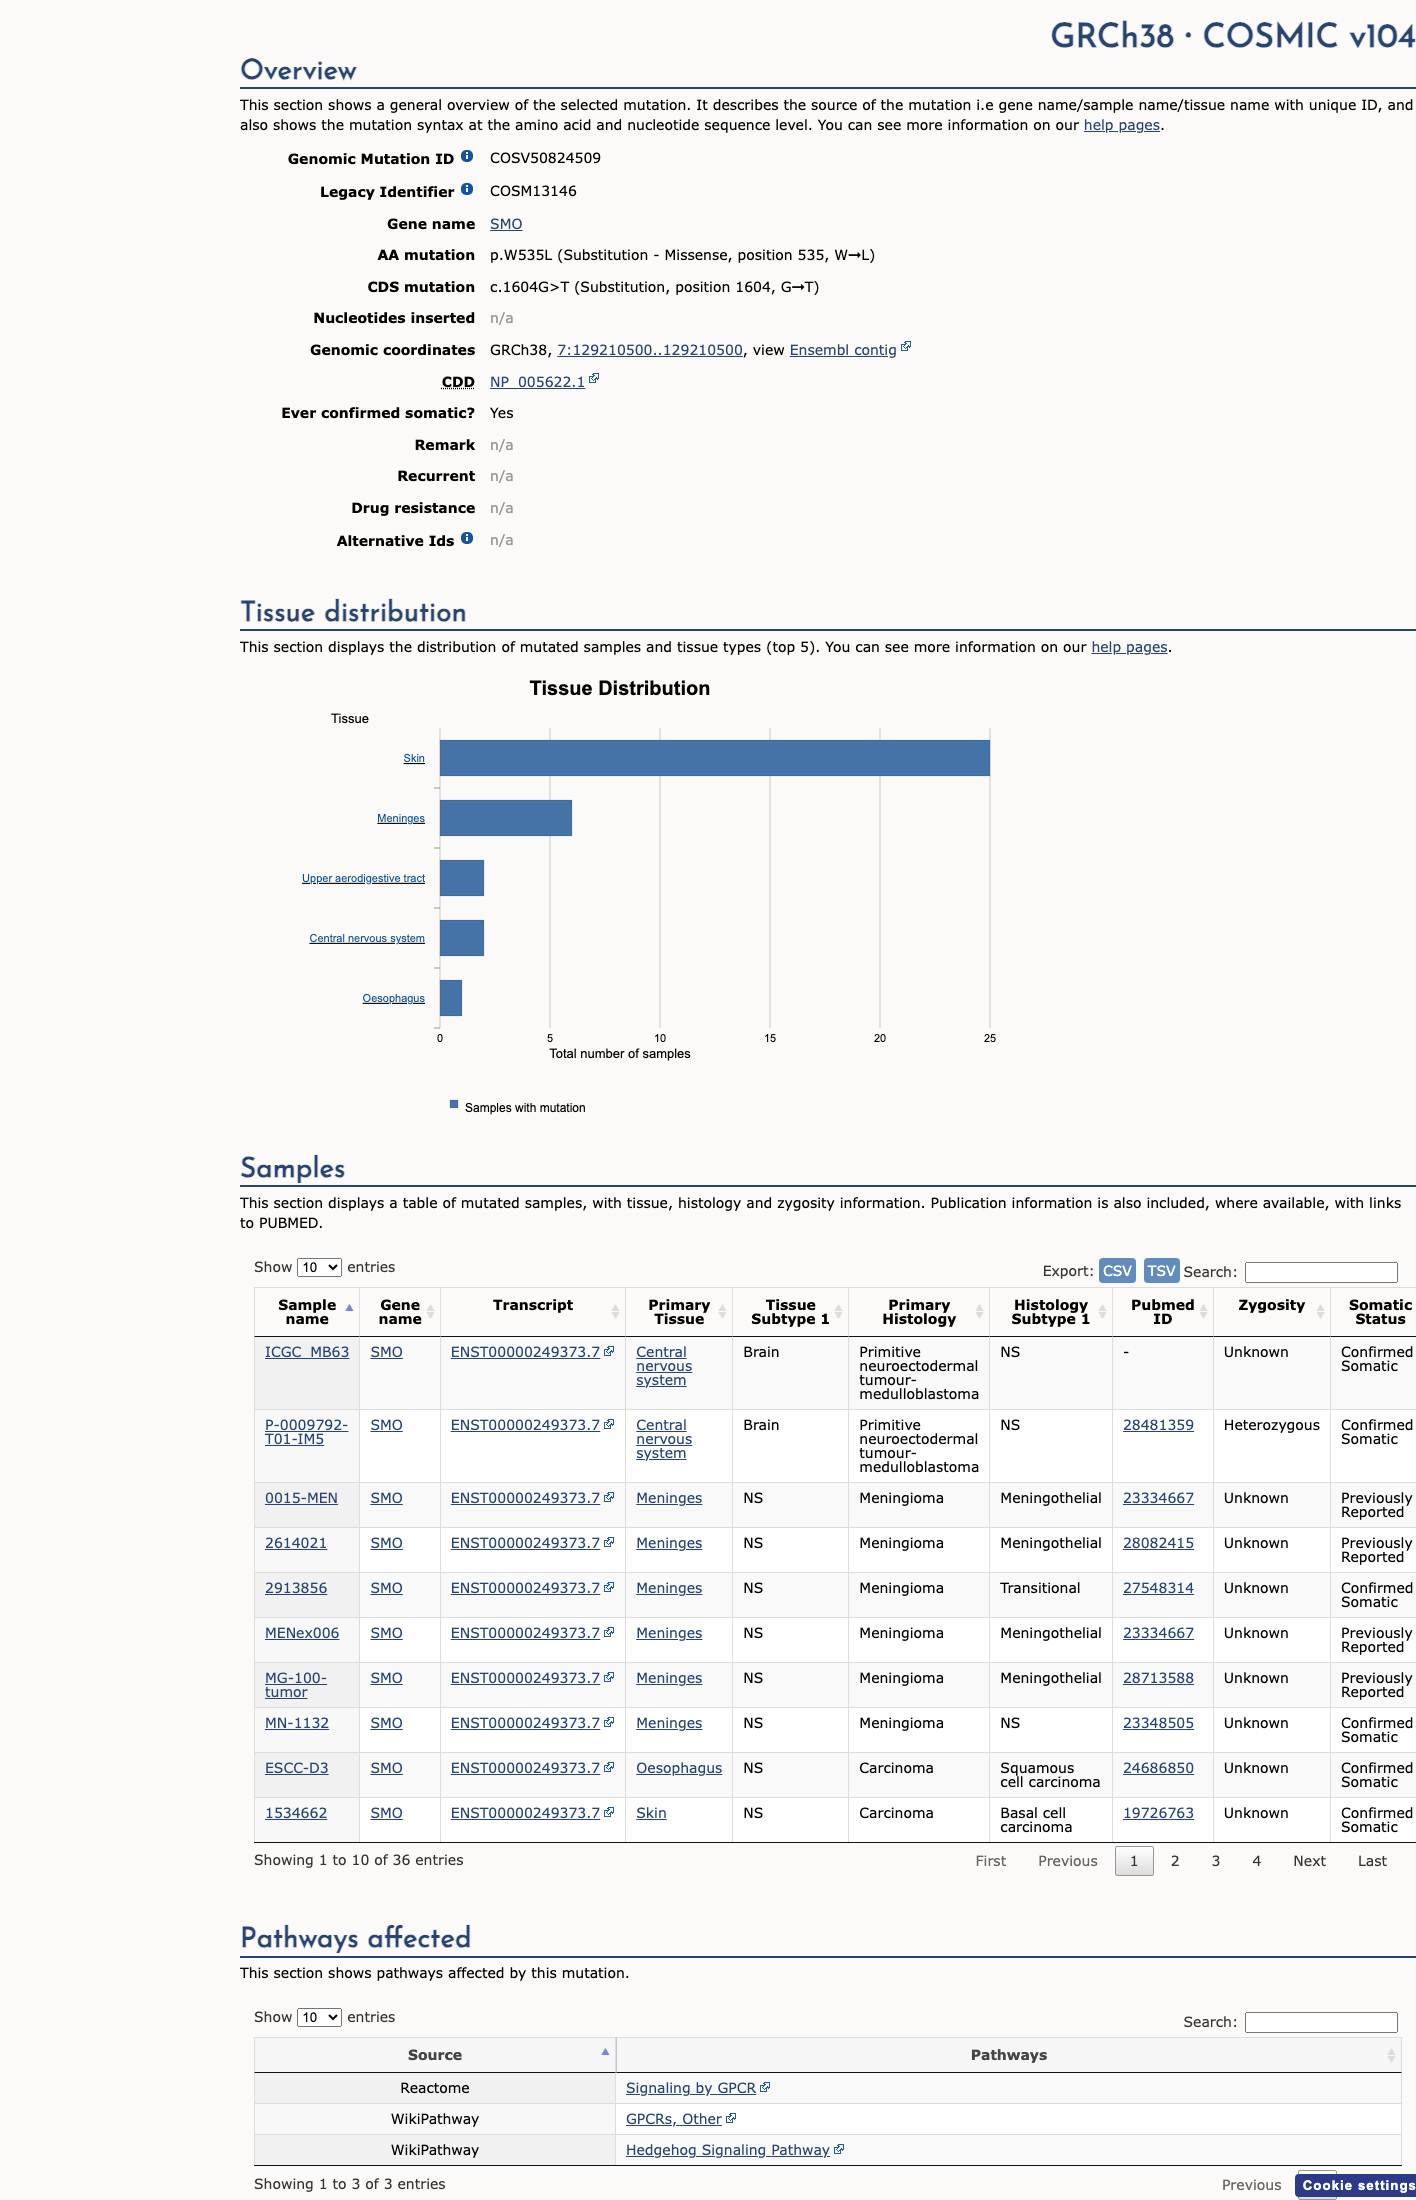Sort pathways table by Source column

(x=435, y=2055)
